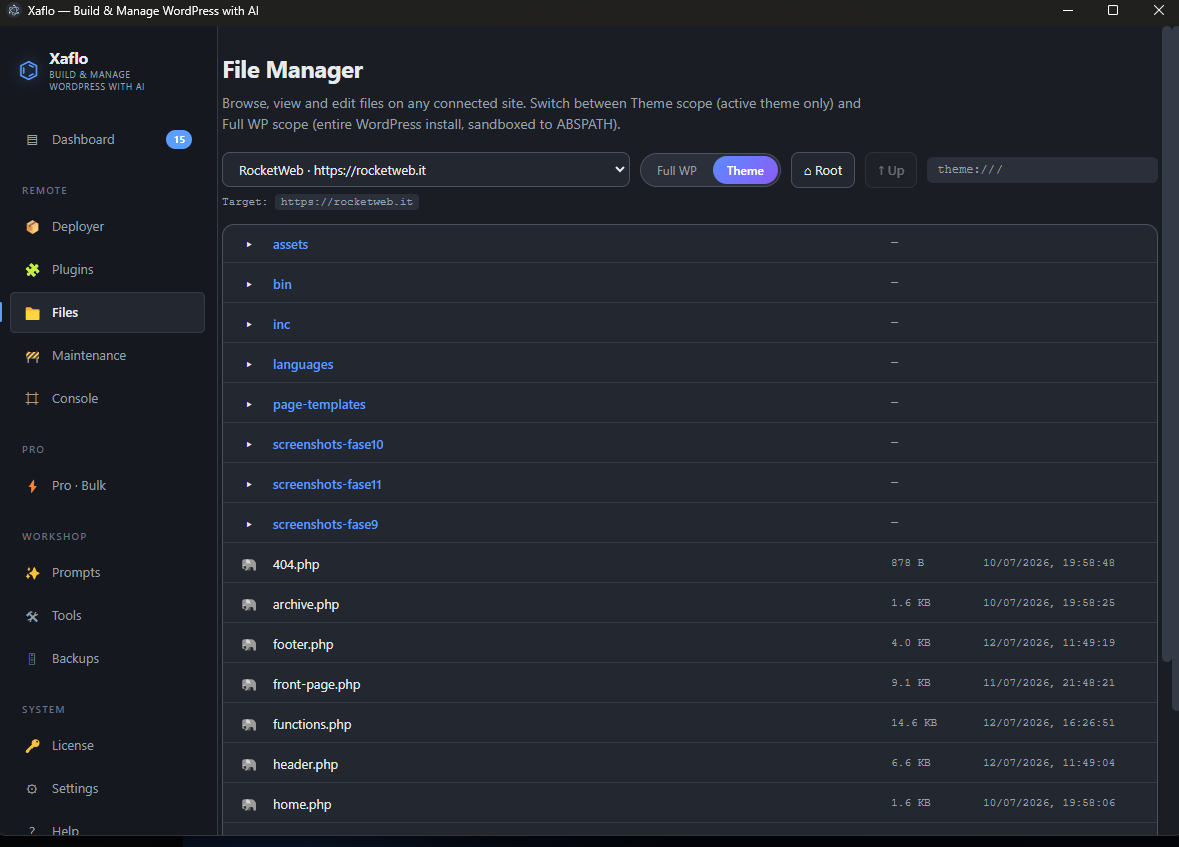The width and height of the screenshot is (1179, 847).
Task: Open the page-templates folder link
Action: point(319,405)
